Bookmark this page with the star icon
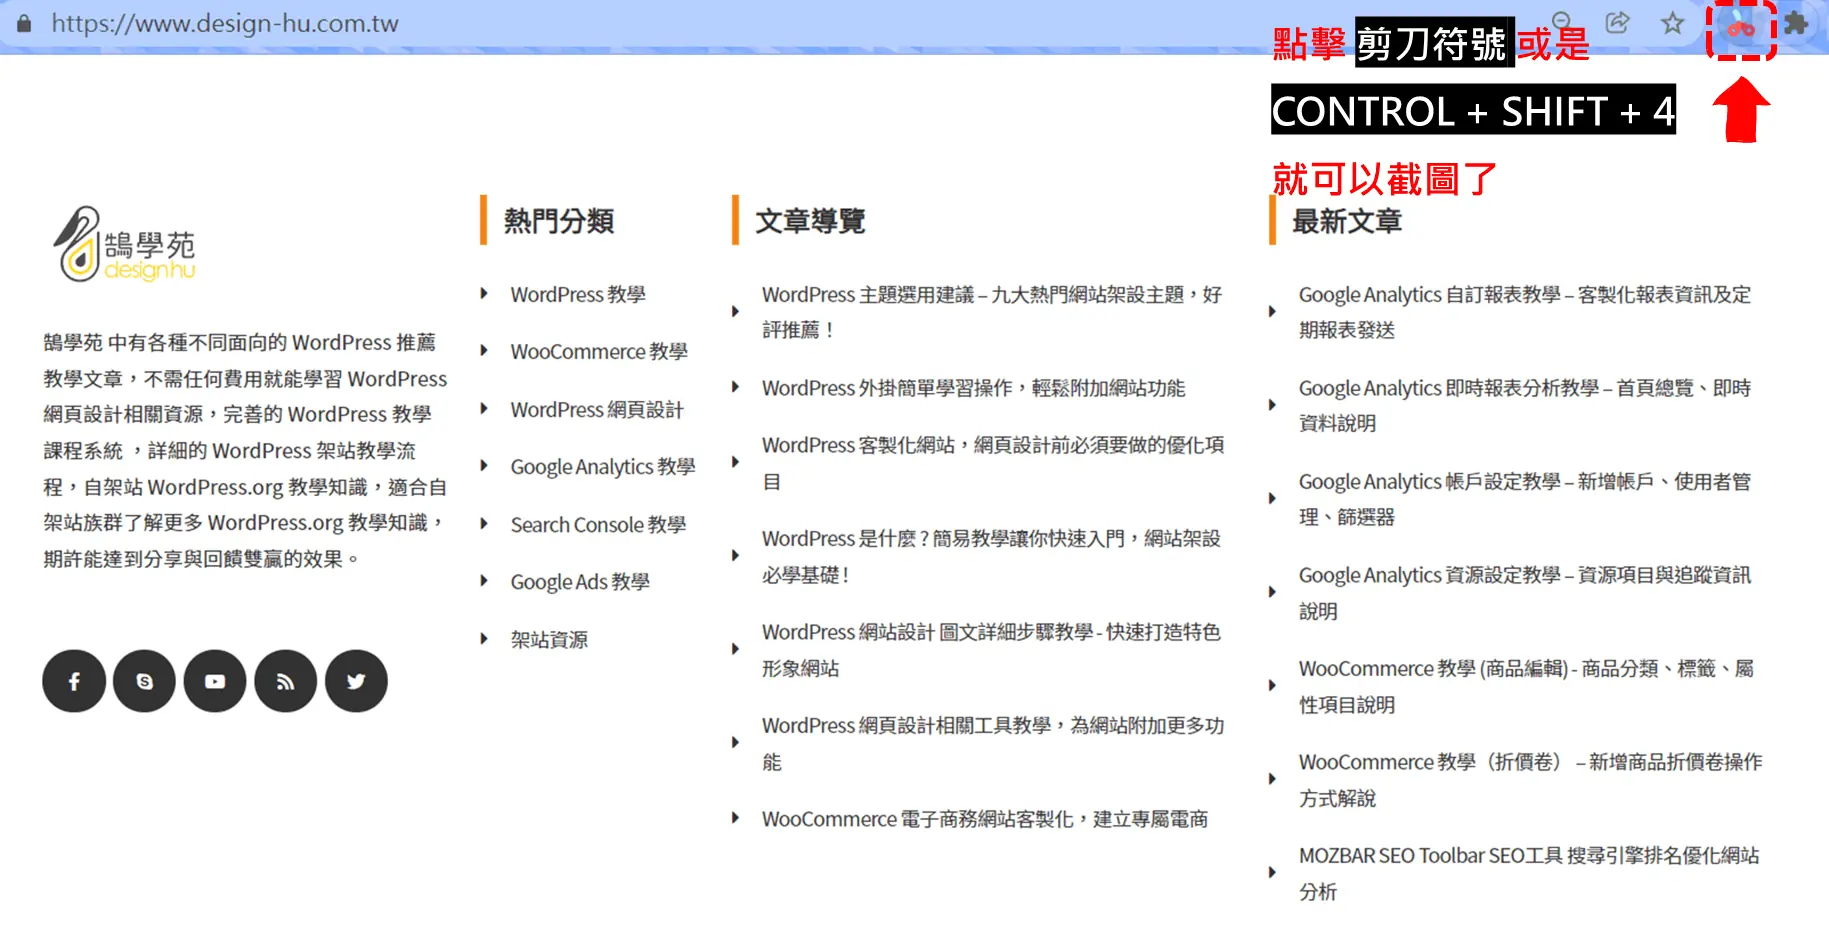 click(x=1672, y=23)
